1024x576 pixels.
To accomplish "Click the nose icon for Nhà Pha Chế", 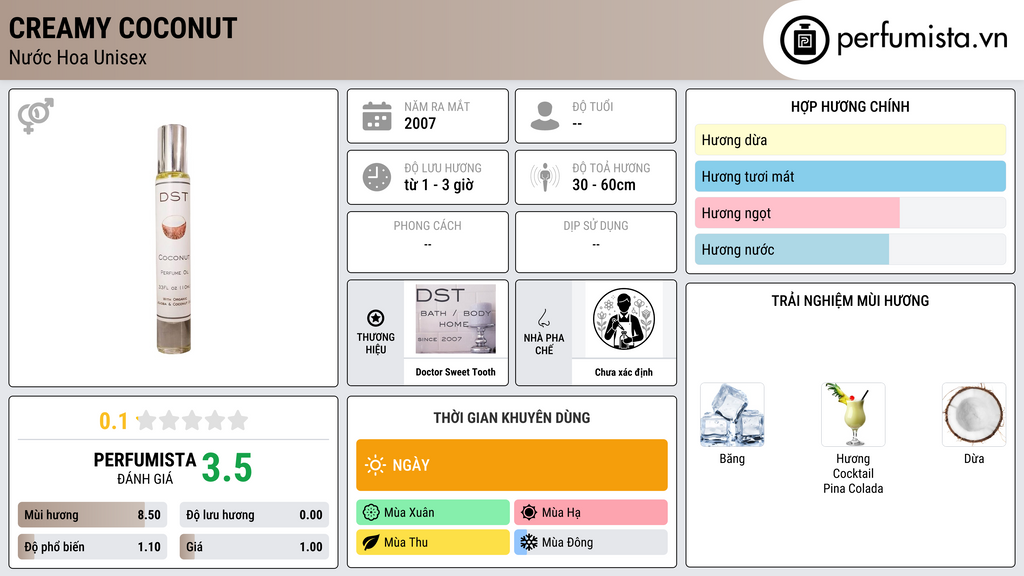I will pos(543,318).
